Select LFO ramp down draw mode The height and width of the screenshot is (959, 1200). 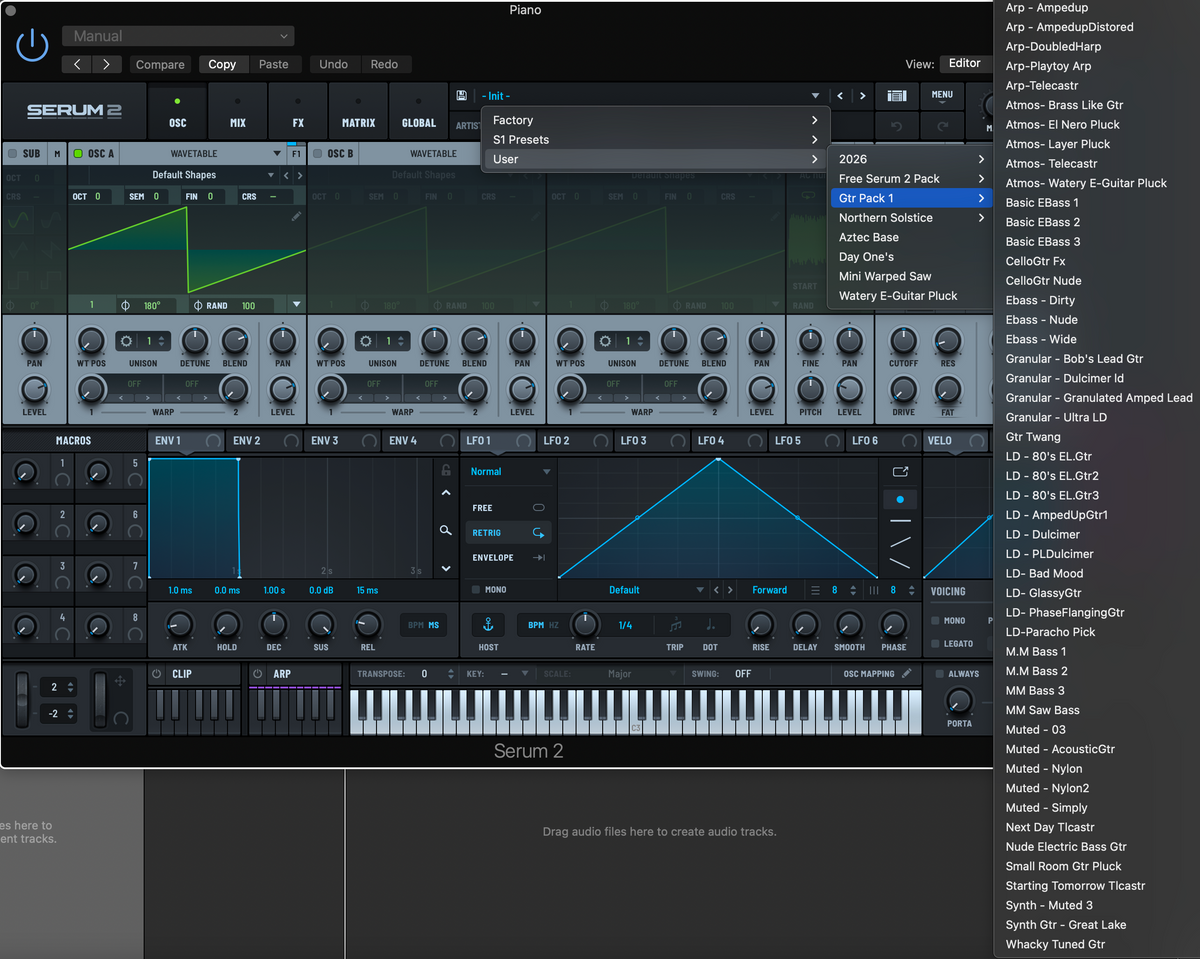pos(900,563)
